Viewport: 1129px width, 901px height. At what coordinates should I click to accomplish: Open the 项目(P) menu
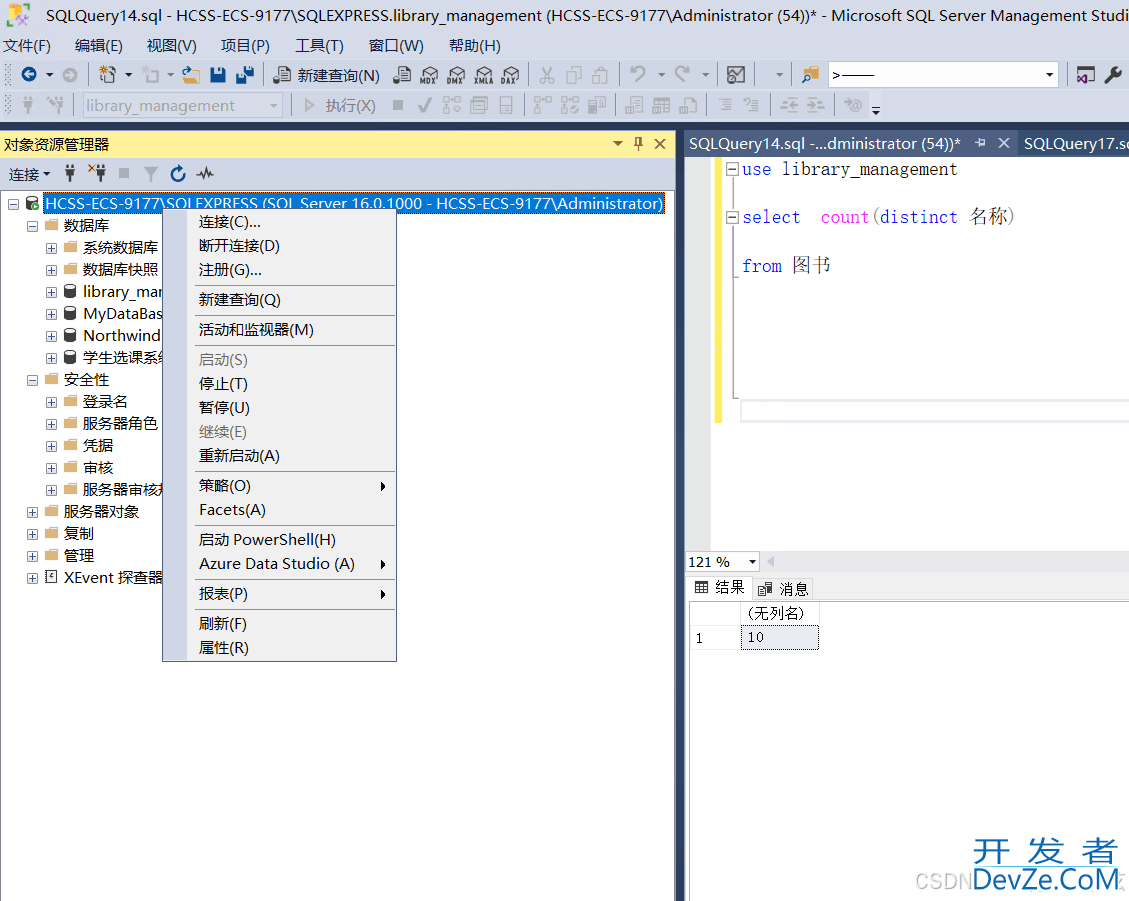tap(245, 46)
